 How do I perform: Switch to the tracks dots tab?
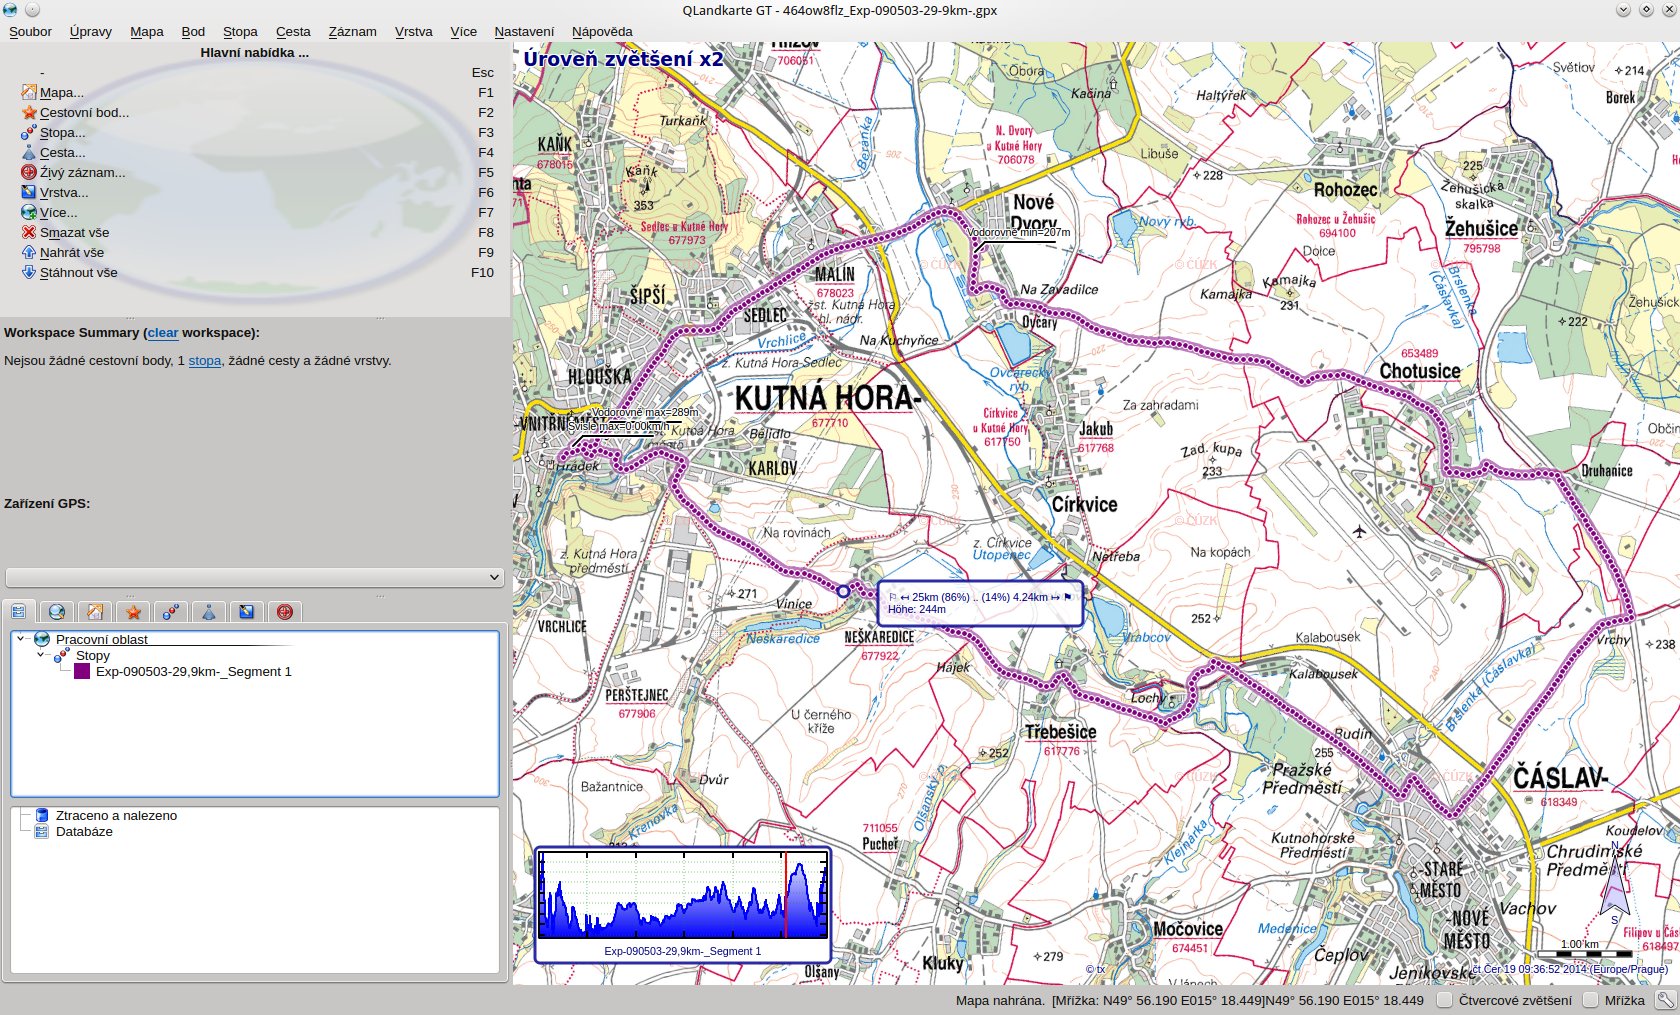click(x=171, y=611)
